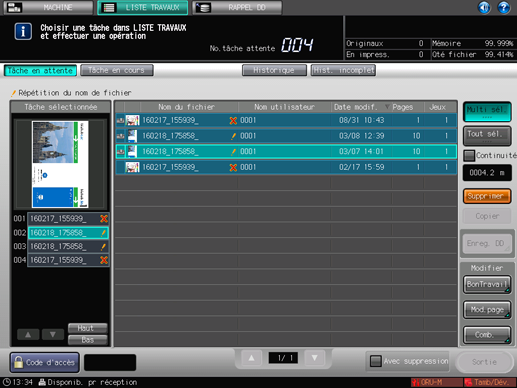Click thumbnail icon of 03/07 14:01 job

132,151
